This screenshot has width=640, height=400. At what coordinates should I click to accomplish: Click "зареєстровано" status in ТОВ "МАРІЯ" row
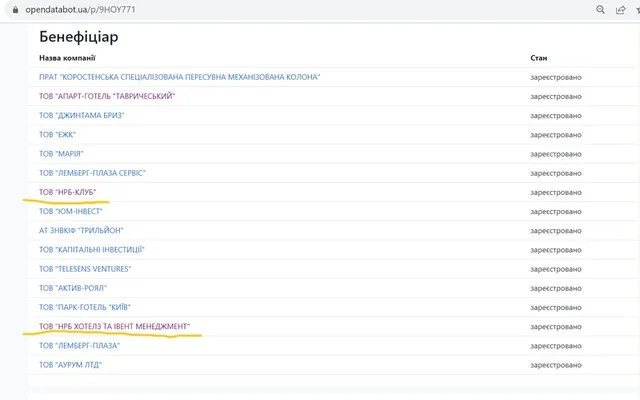556,154
